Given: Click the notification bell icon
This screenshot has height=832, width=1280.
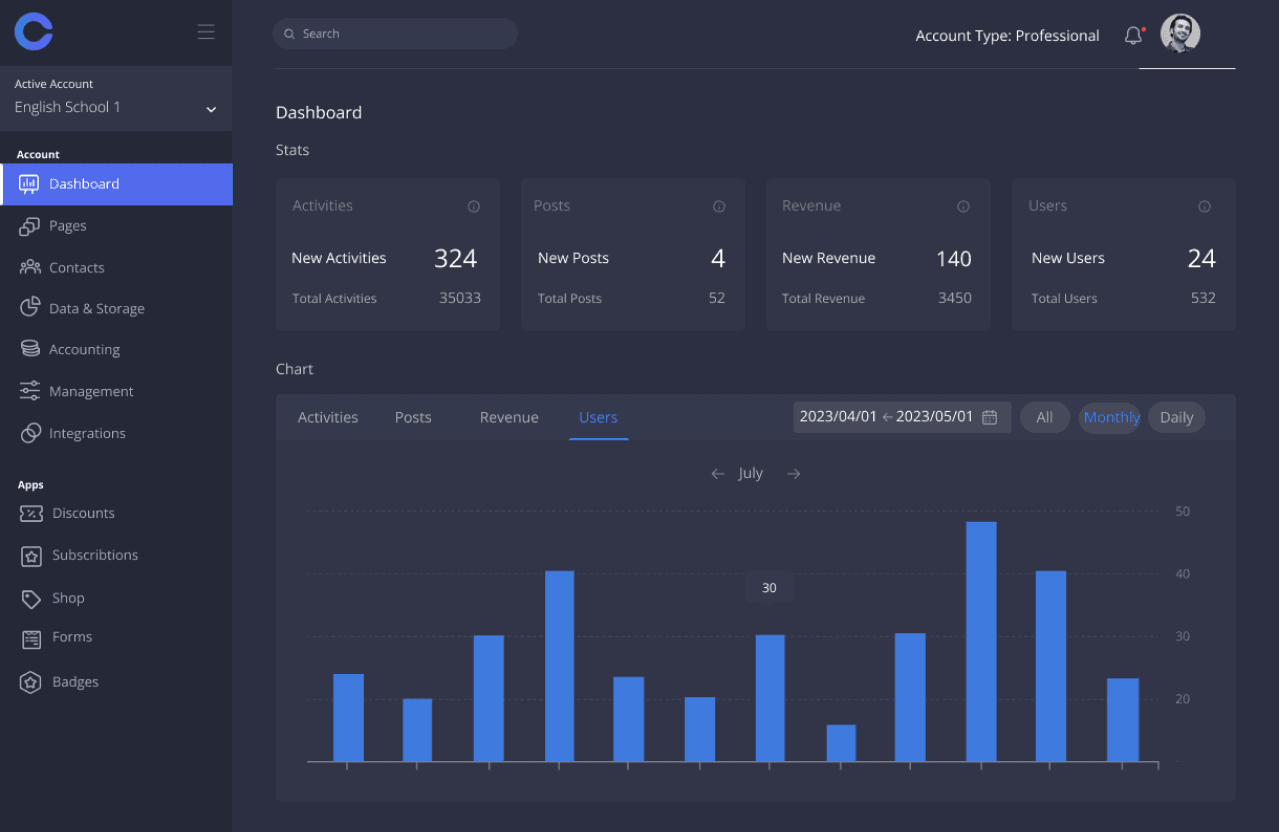Looking at the screenshot, I should 1133,36.
